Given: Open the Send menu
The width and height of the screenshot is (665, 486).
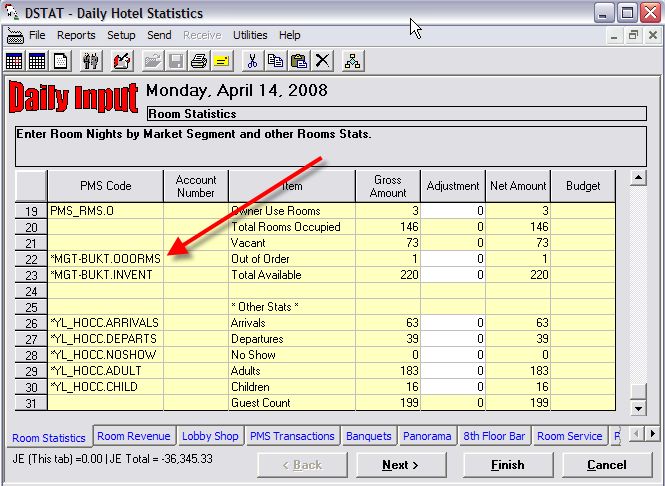Looking at the screenshot, I should pos(159,35).
